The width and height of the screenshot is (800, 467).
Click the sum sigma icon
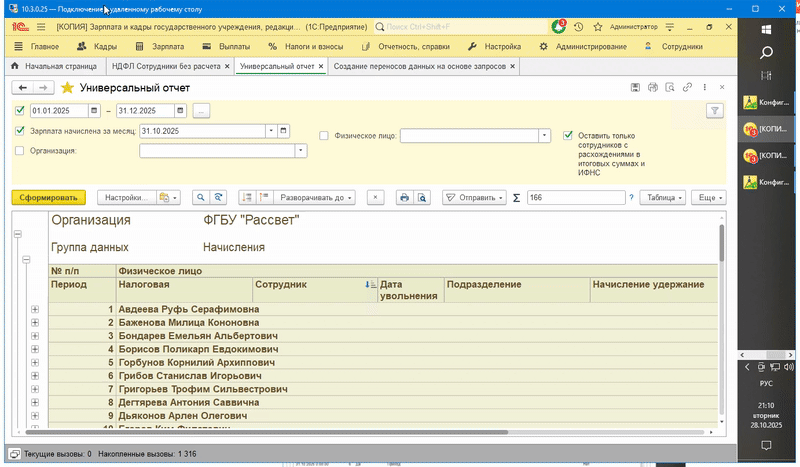tap(516, 198)
